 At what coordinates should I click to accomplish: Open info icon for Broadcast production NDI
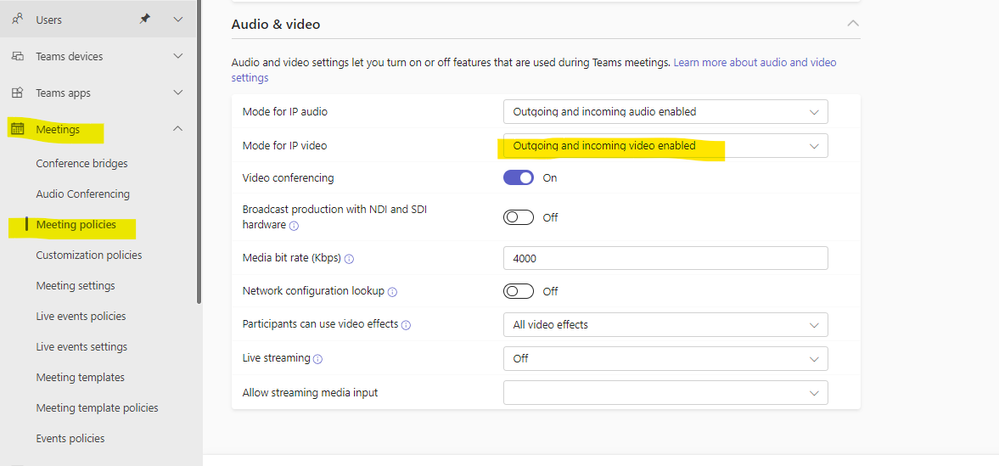[294, 226]
